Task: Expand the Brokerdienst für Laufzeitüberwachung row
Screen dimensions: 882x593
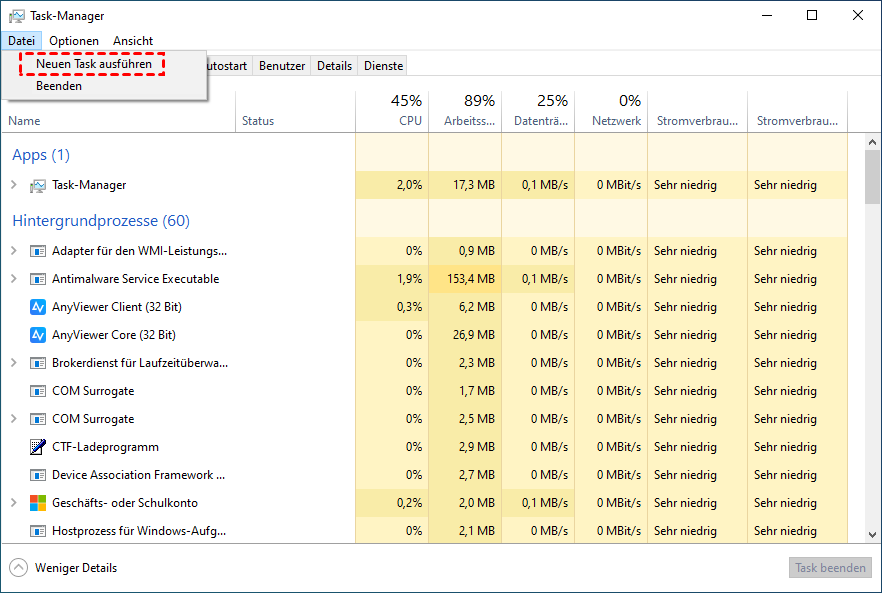Action: (14, 363)
